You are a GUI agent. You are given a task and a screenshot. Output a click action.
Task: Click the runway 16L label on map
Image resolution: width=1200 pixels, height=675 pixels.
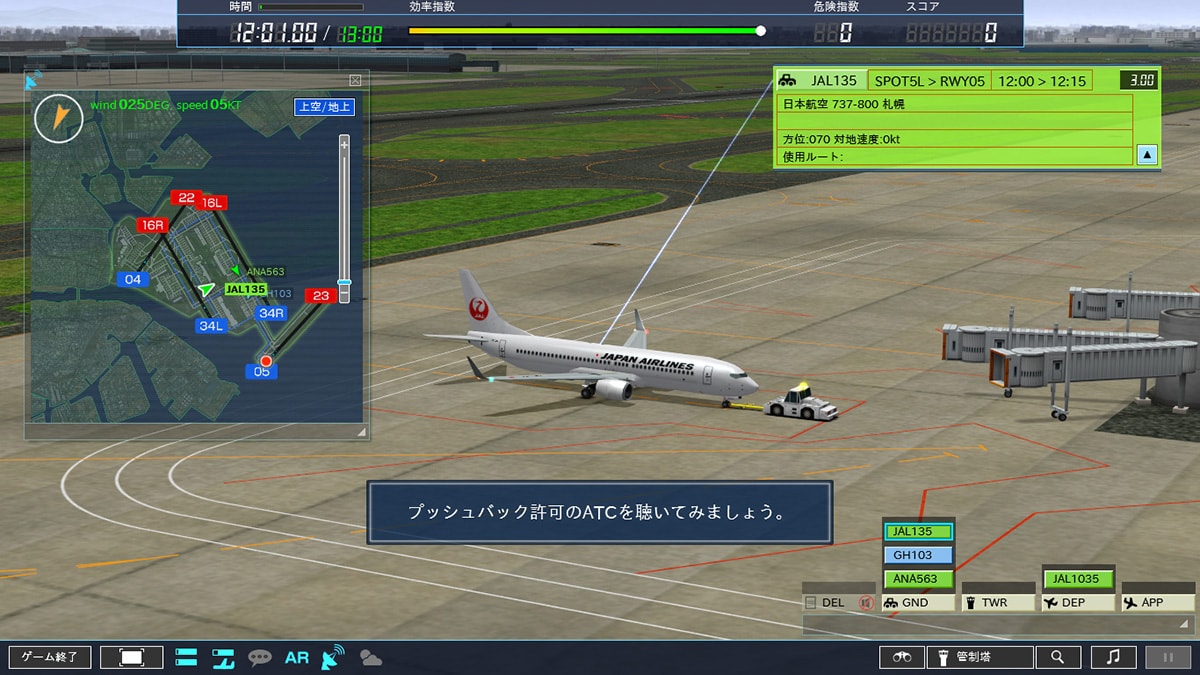(212, 202)
